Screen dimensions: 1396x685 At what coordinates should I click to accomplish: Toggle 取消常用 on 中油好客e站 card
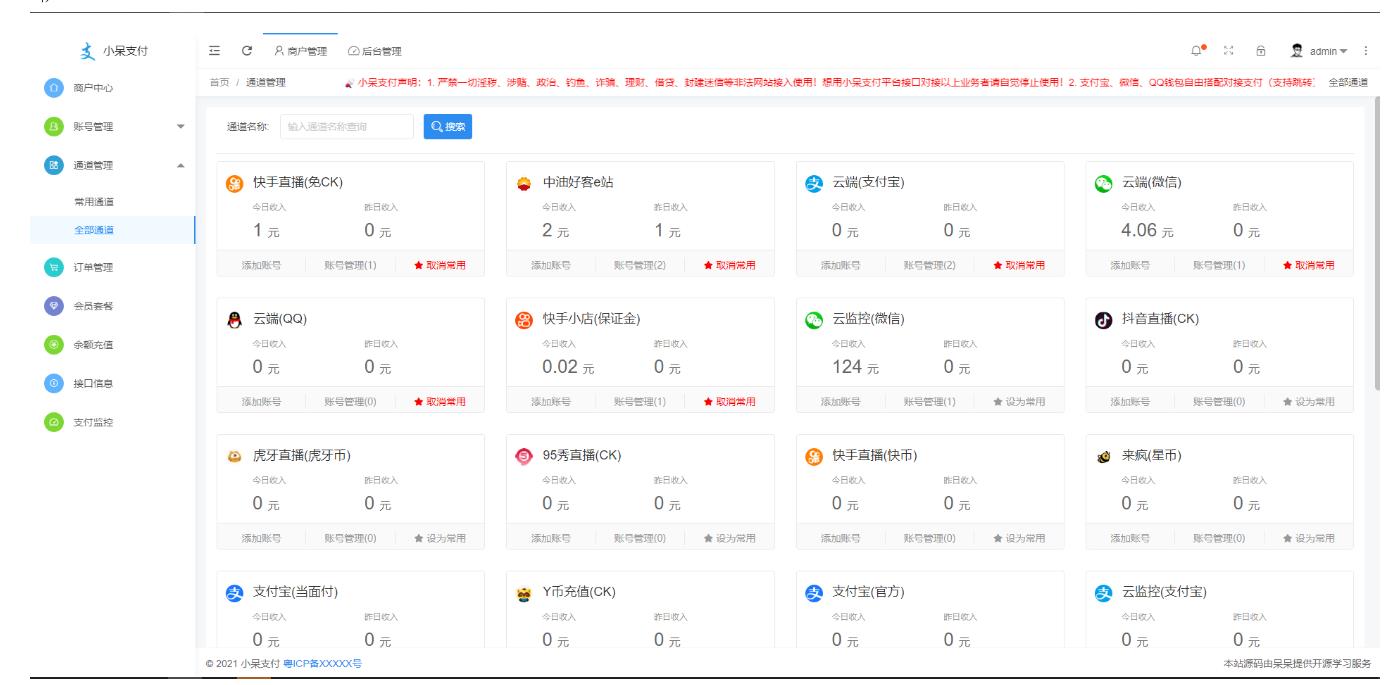(x=729, y=265)
